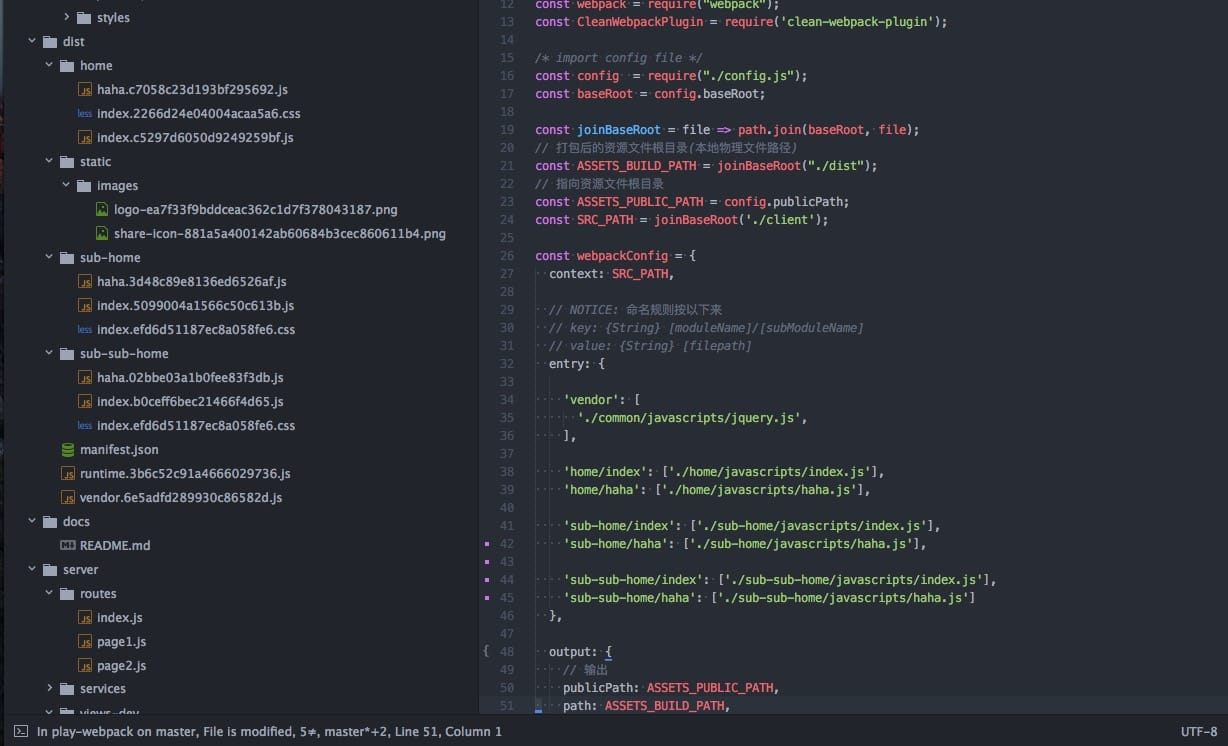
Task: Click the folder icon of dist
Action: click(50, 42)
